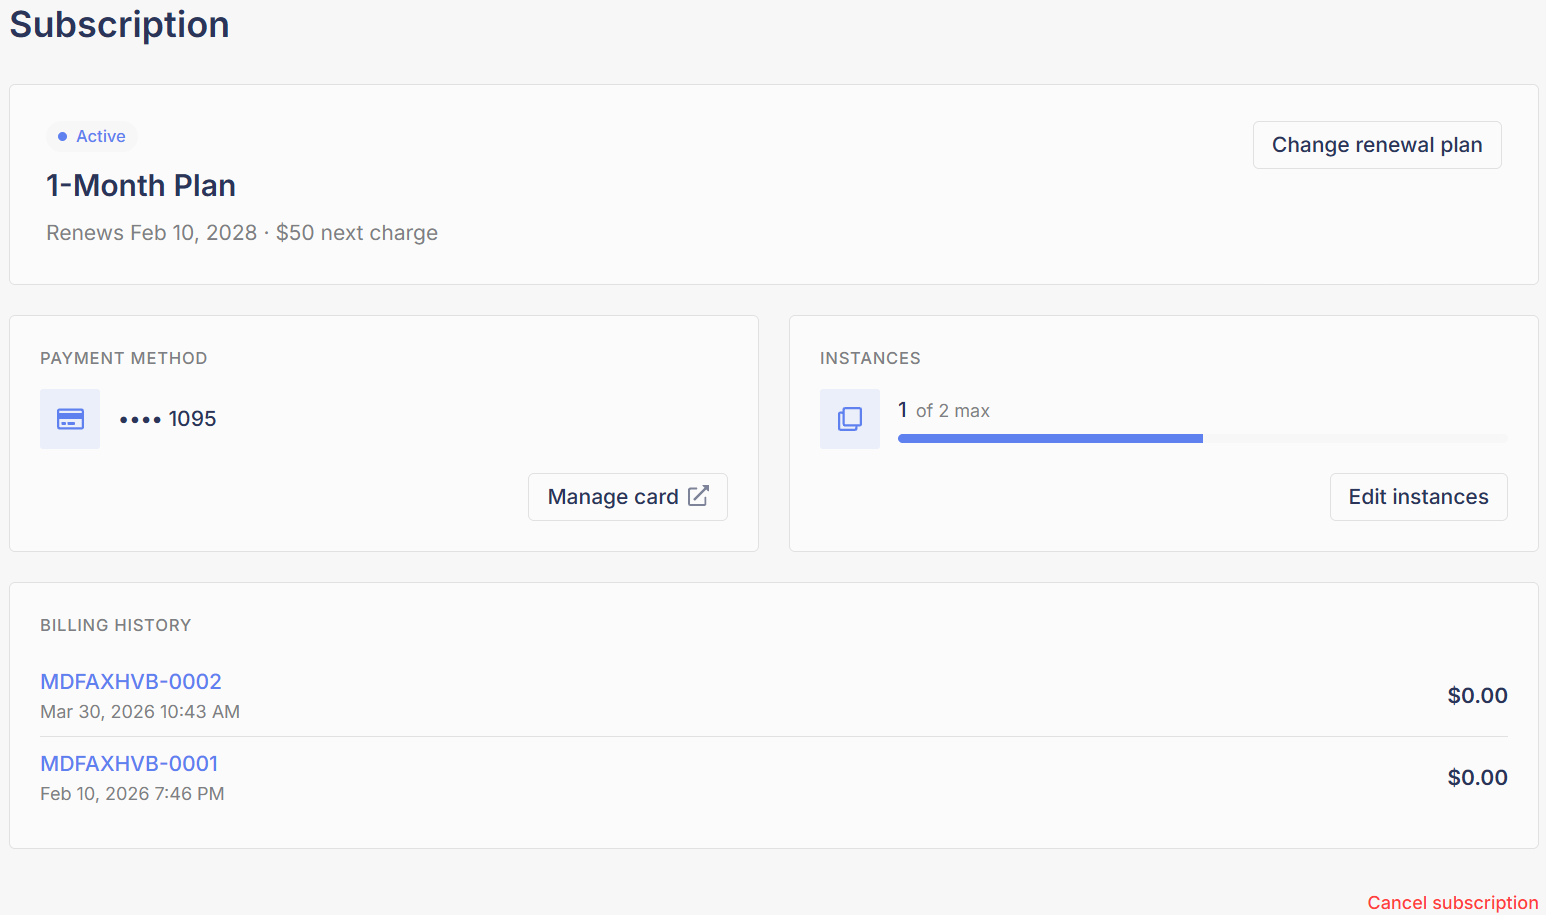Click the PAYMENT METHOD label
The image size is (1546, 915).
click(124, 358)
